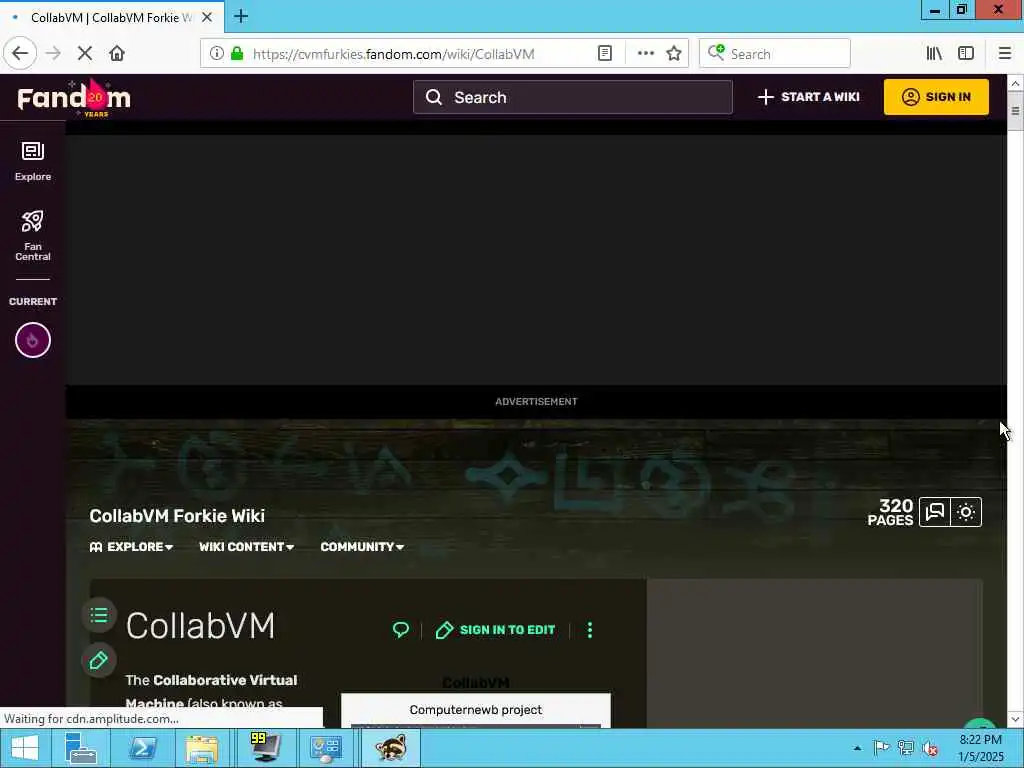Screen dimensions: 1024x768
Task: Show site information icon in address bar
Action: tap(216, 54)
